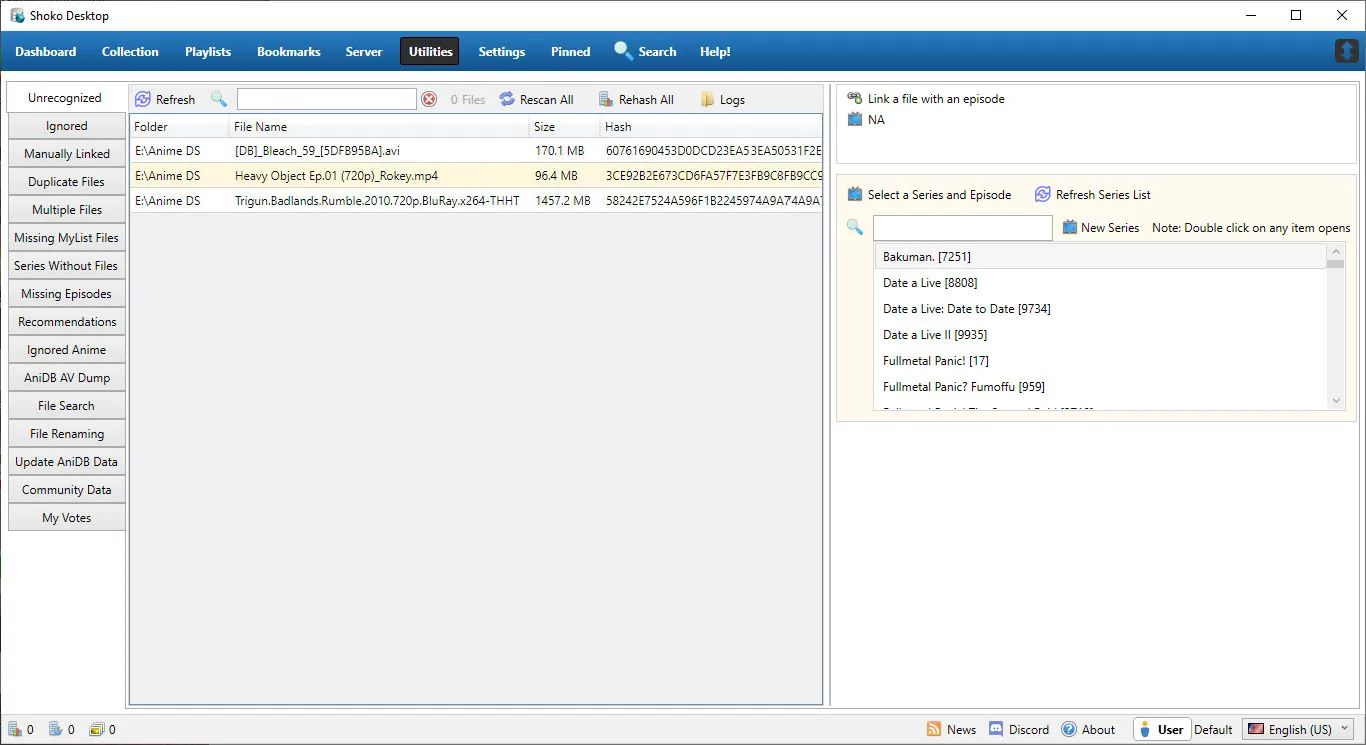Open the Server menu
The image size is (1366, 745).
pos(364,51)
